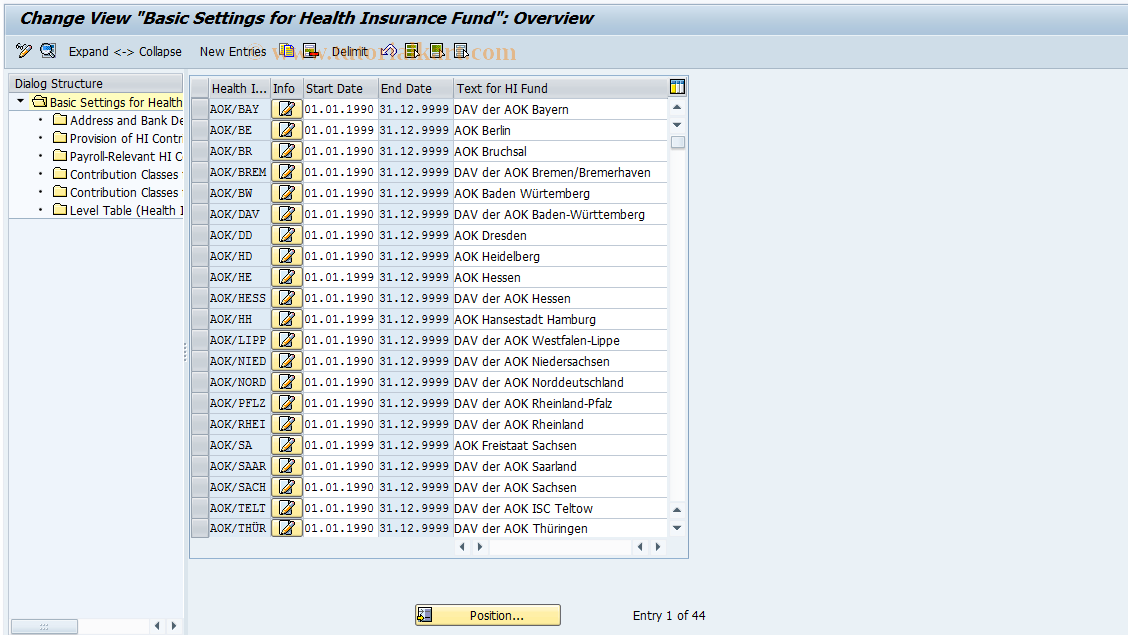Open Info icon for AOK/SA row

click(x=286, y=445)
